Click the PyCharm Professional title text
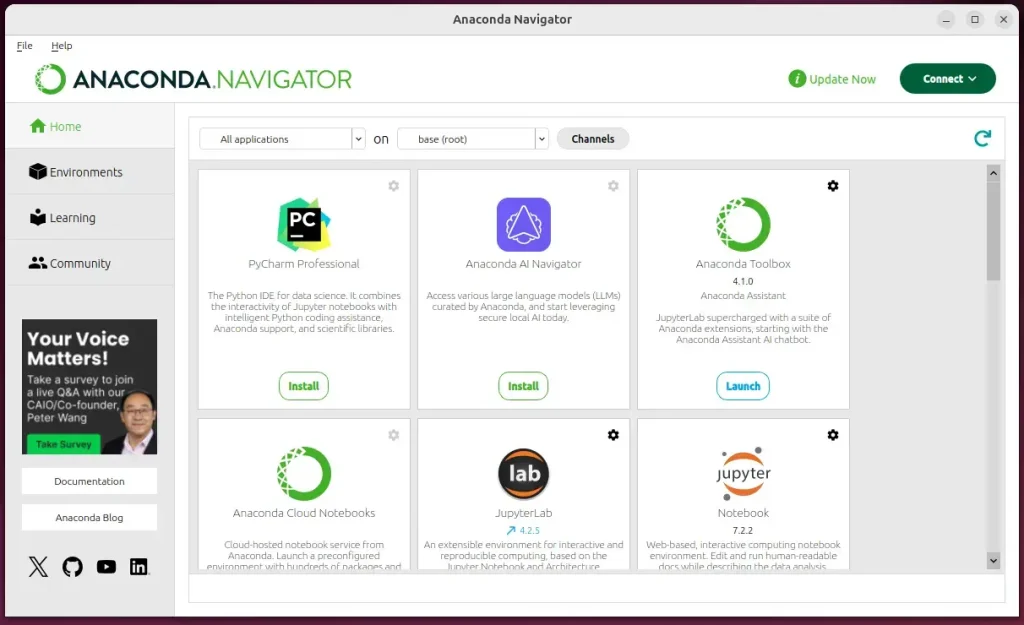 (304, 264)
